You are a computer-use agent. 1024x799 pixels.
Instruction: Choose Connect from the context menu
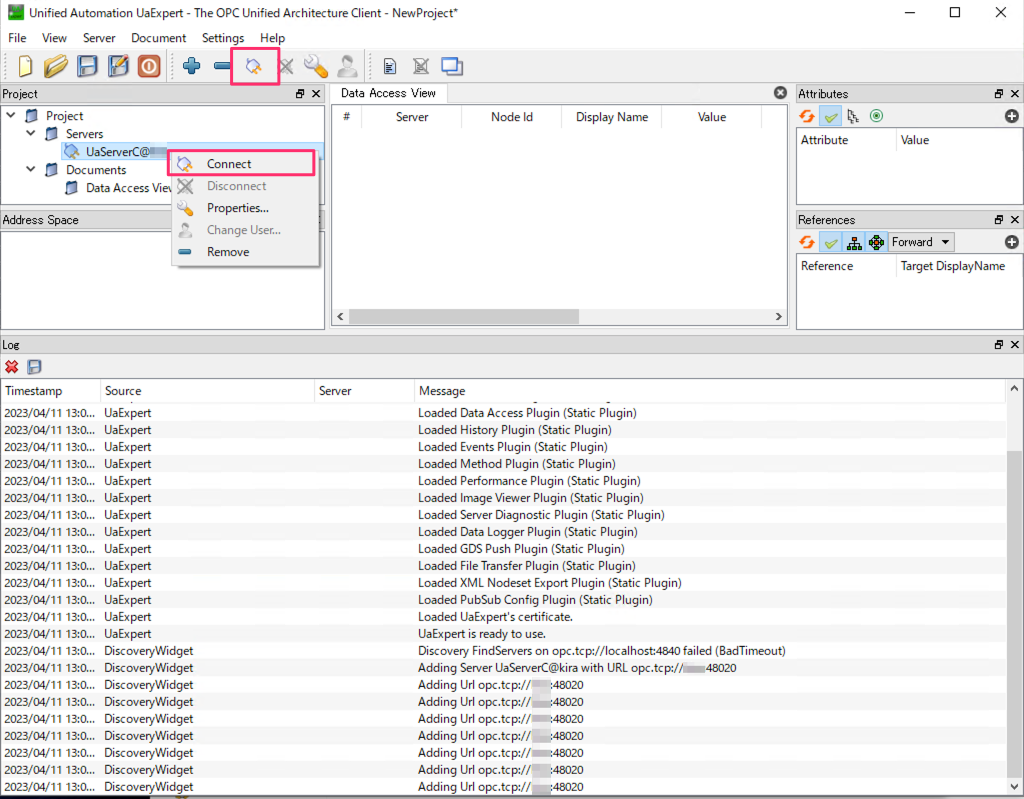(228, 162)
